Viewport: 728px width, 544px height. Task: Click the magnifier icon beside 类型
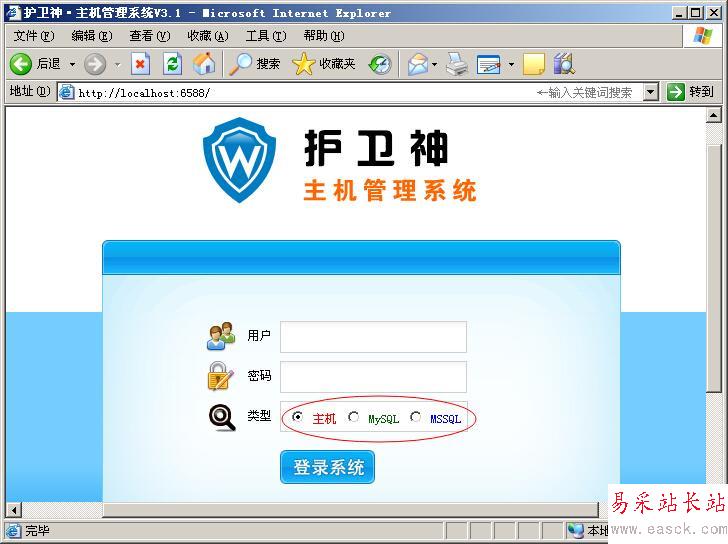[222, 417]
